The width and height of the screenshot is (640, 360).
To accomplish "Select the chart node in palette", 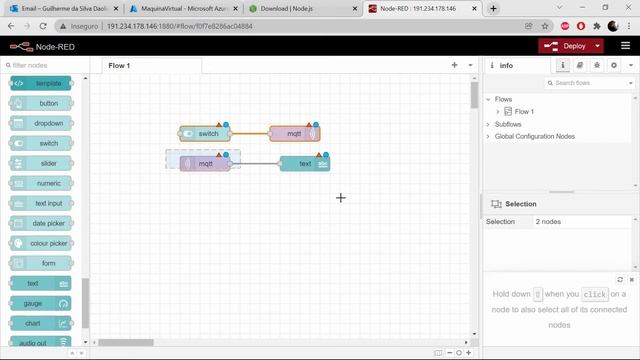I will 41,323.
